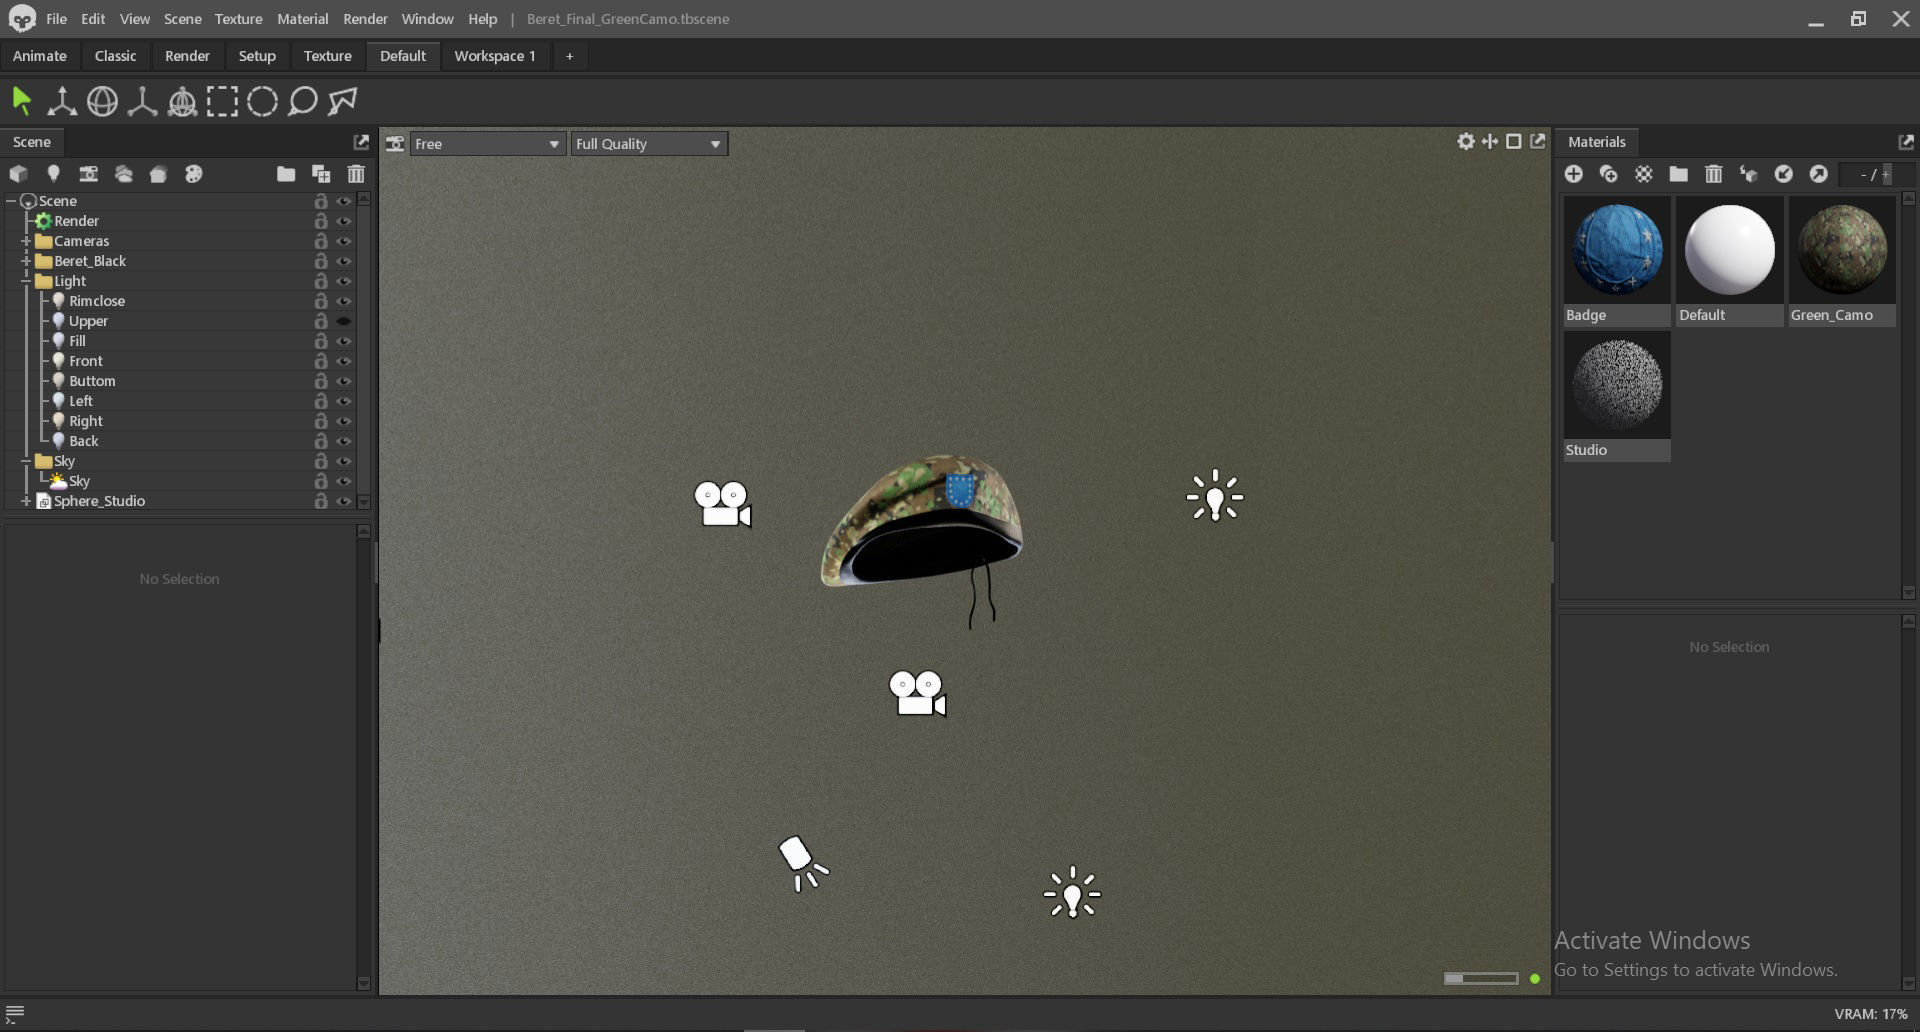Pop out the Materials panel

click(1906, 142)
